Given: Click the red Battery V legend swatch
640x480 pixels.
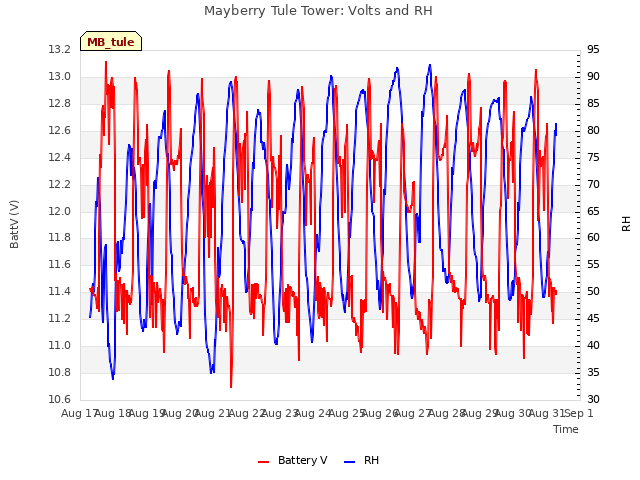Looking at the screenshot, I should (263, 462).
